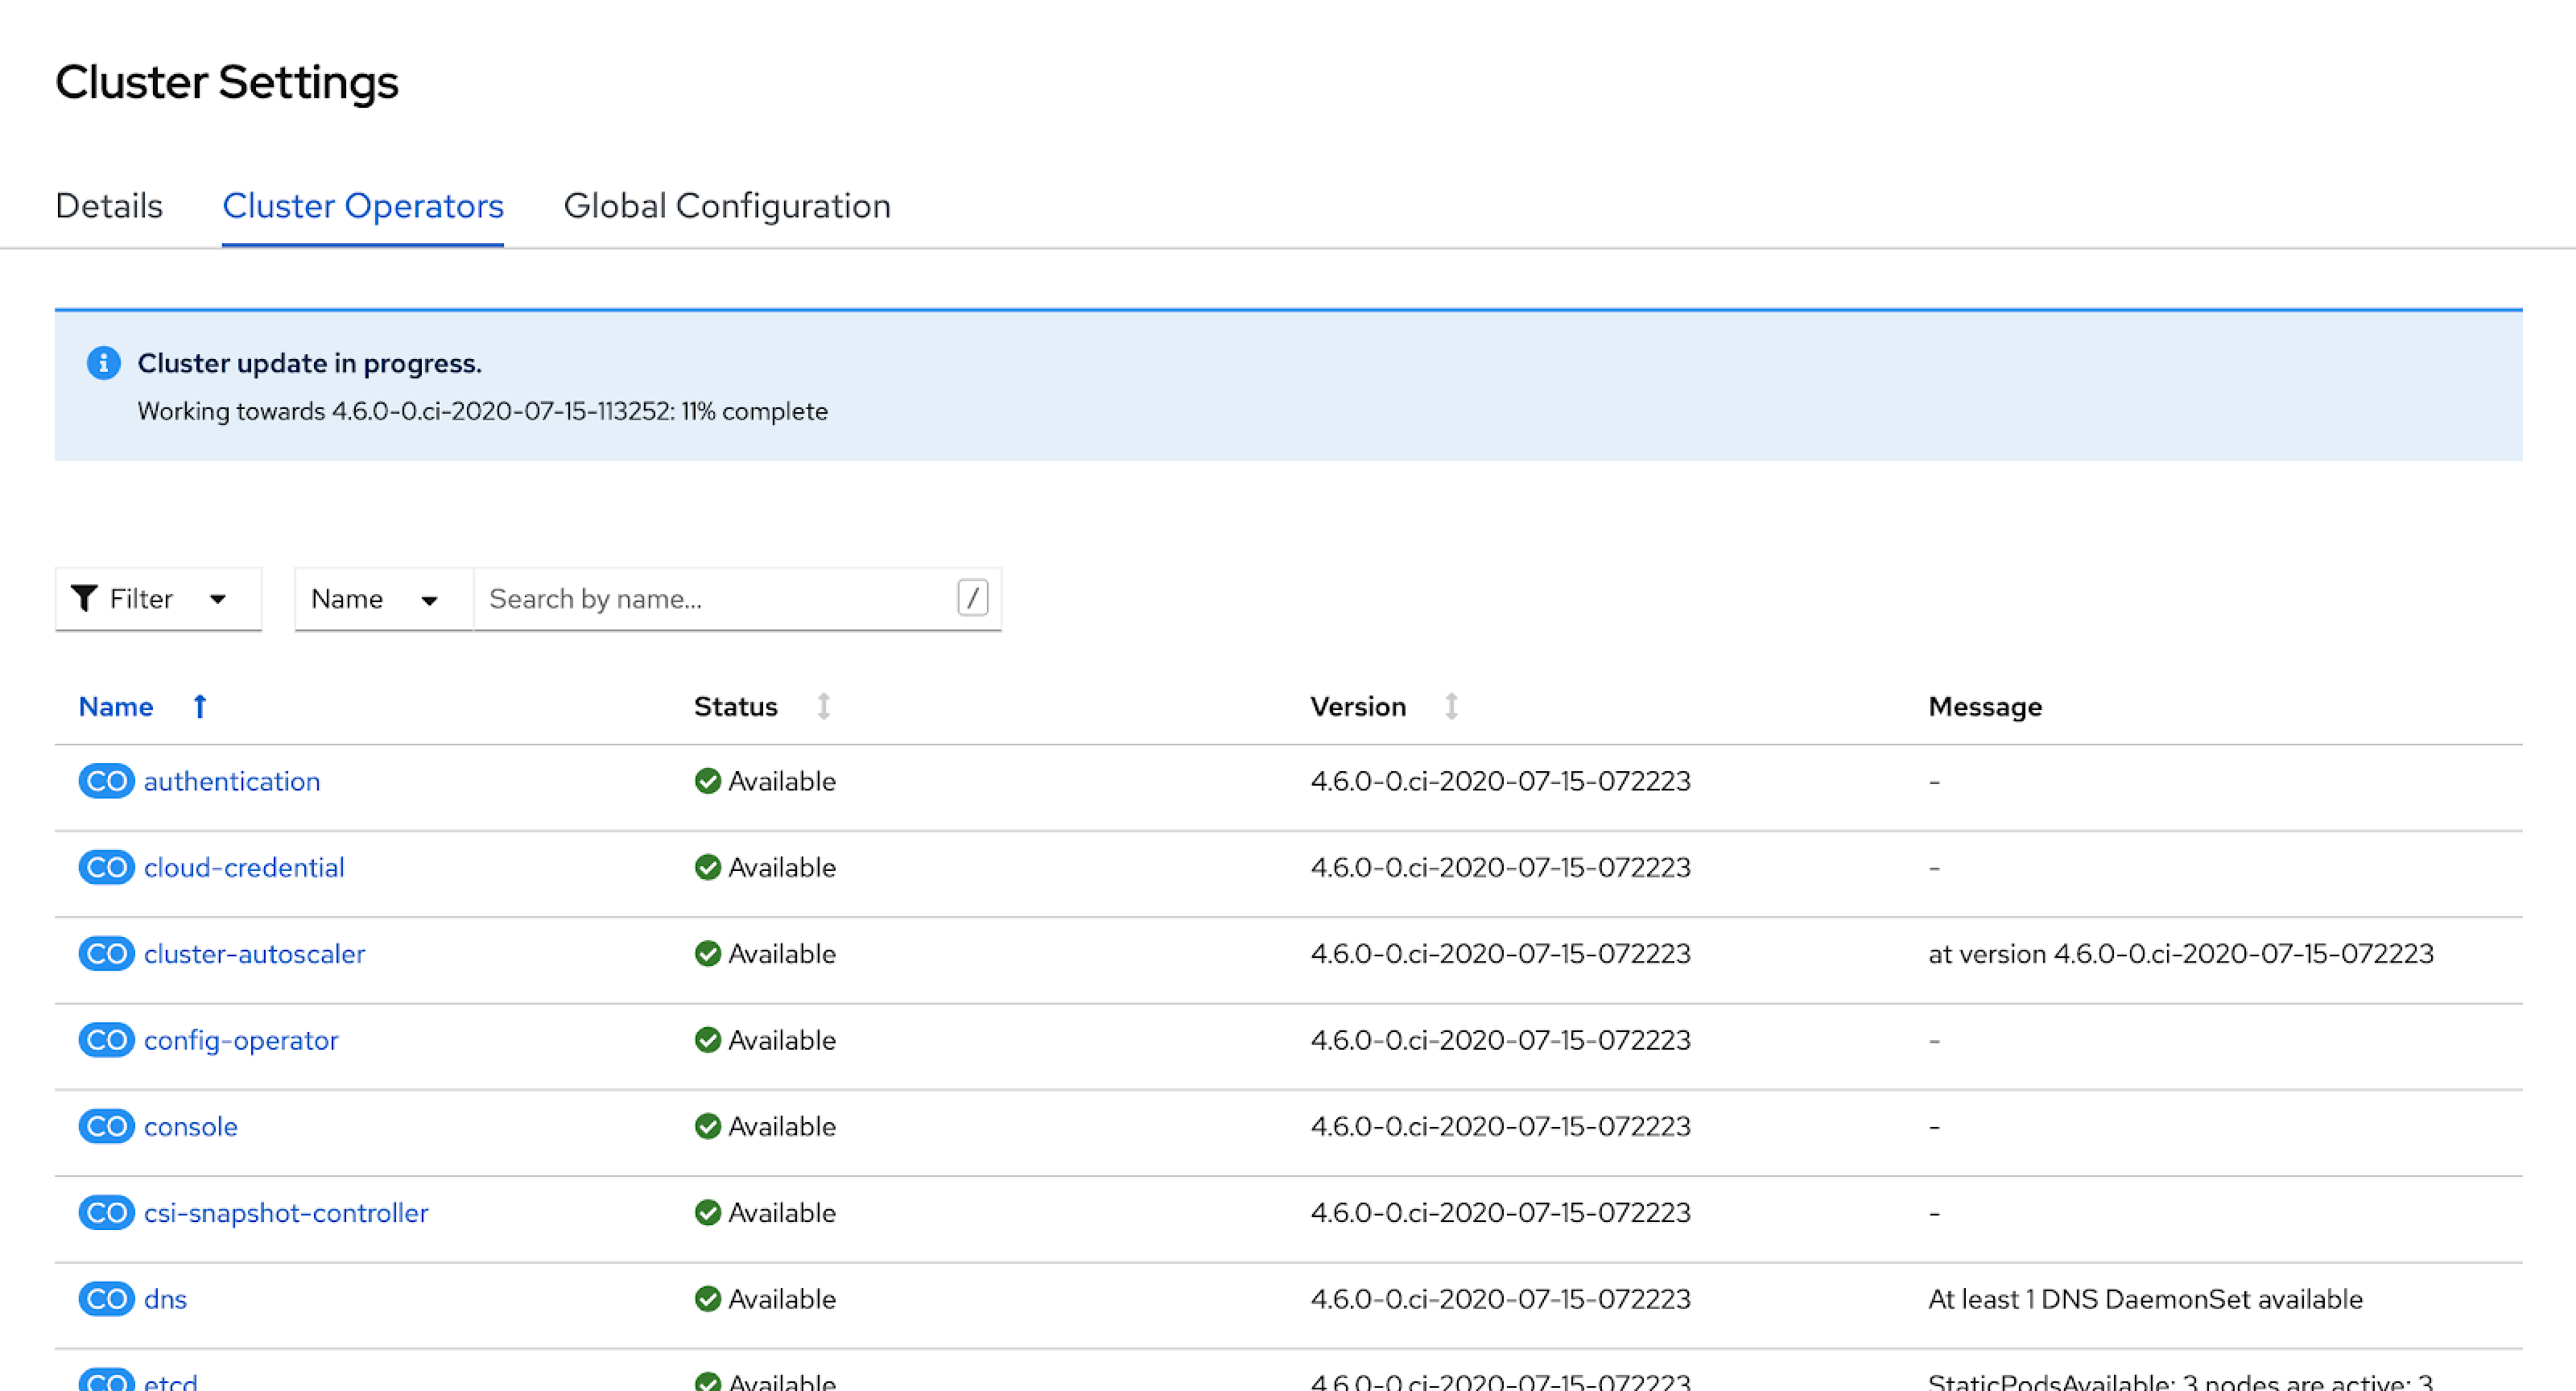Screen dimensions: 2576x1391
Task: Click 'At least 1 DNS DaemonSet available' message
Action: tap(2146, 1299)
